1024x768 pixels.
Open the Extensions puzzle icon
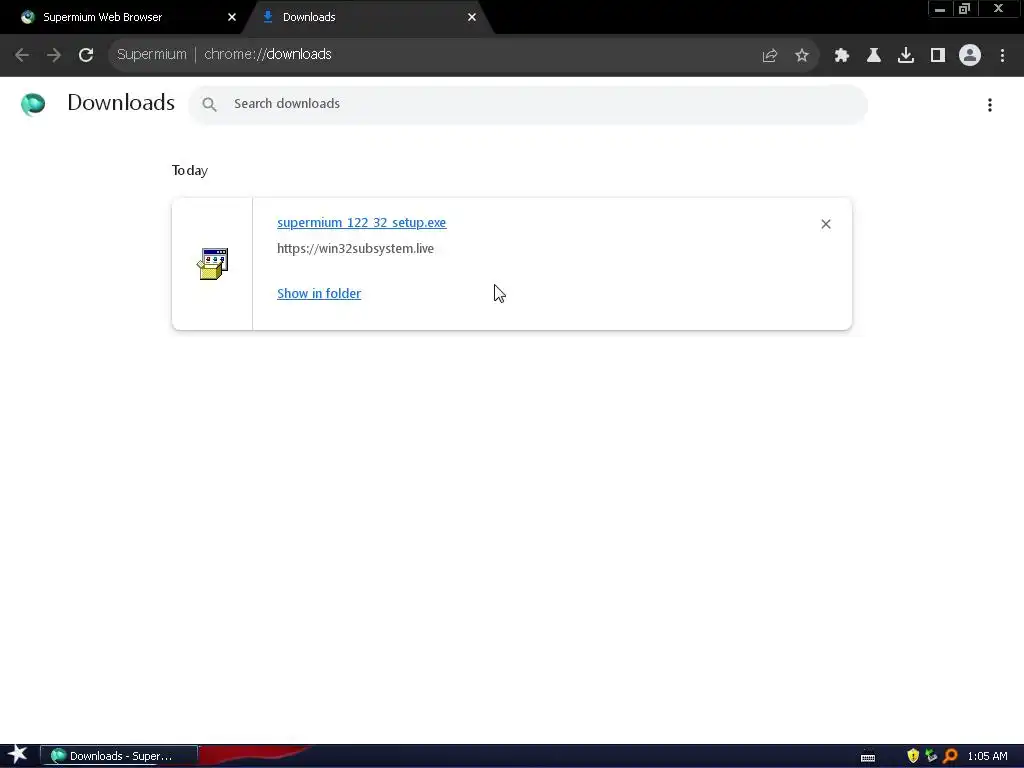click(x=842, y=56)
